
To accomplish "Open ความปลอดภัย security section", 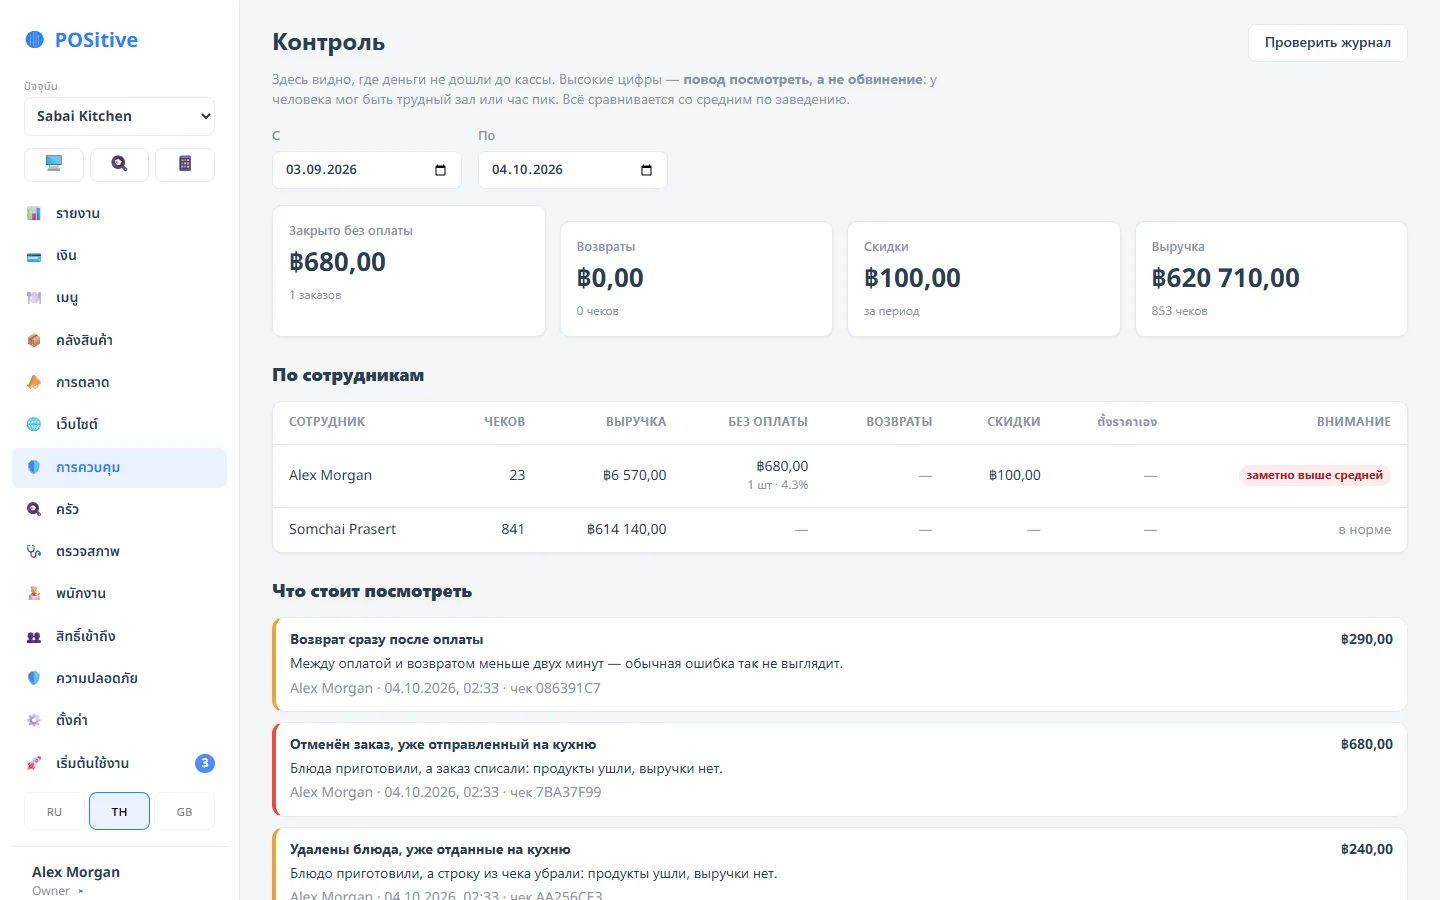I will 119,678.
